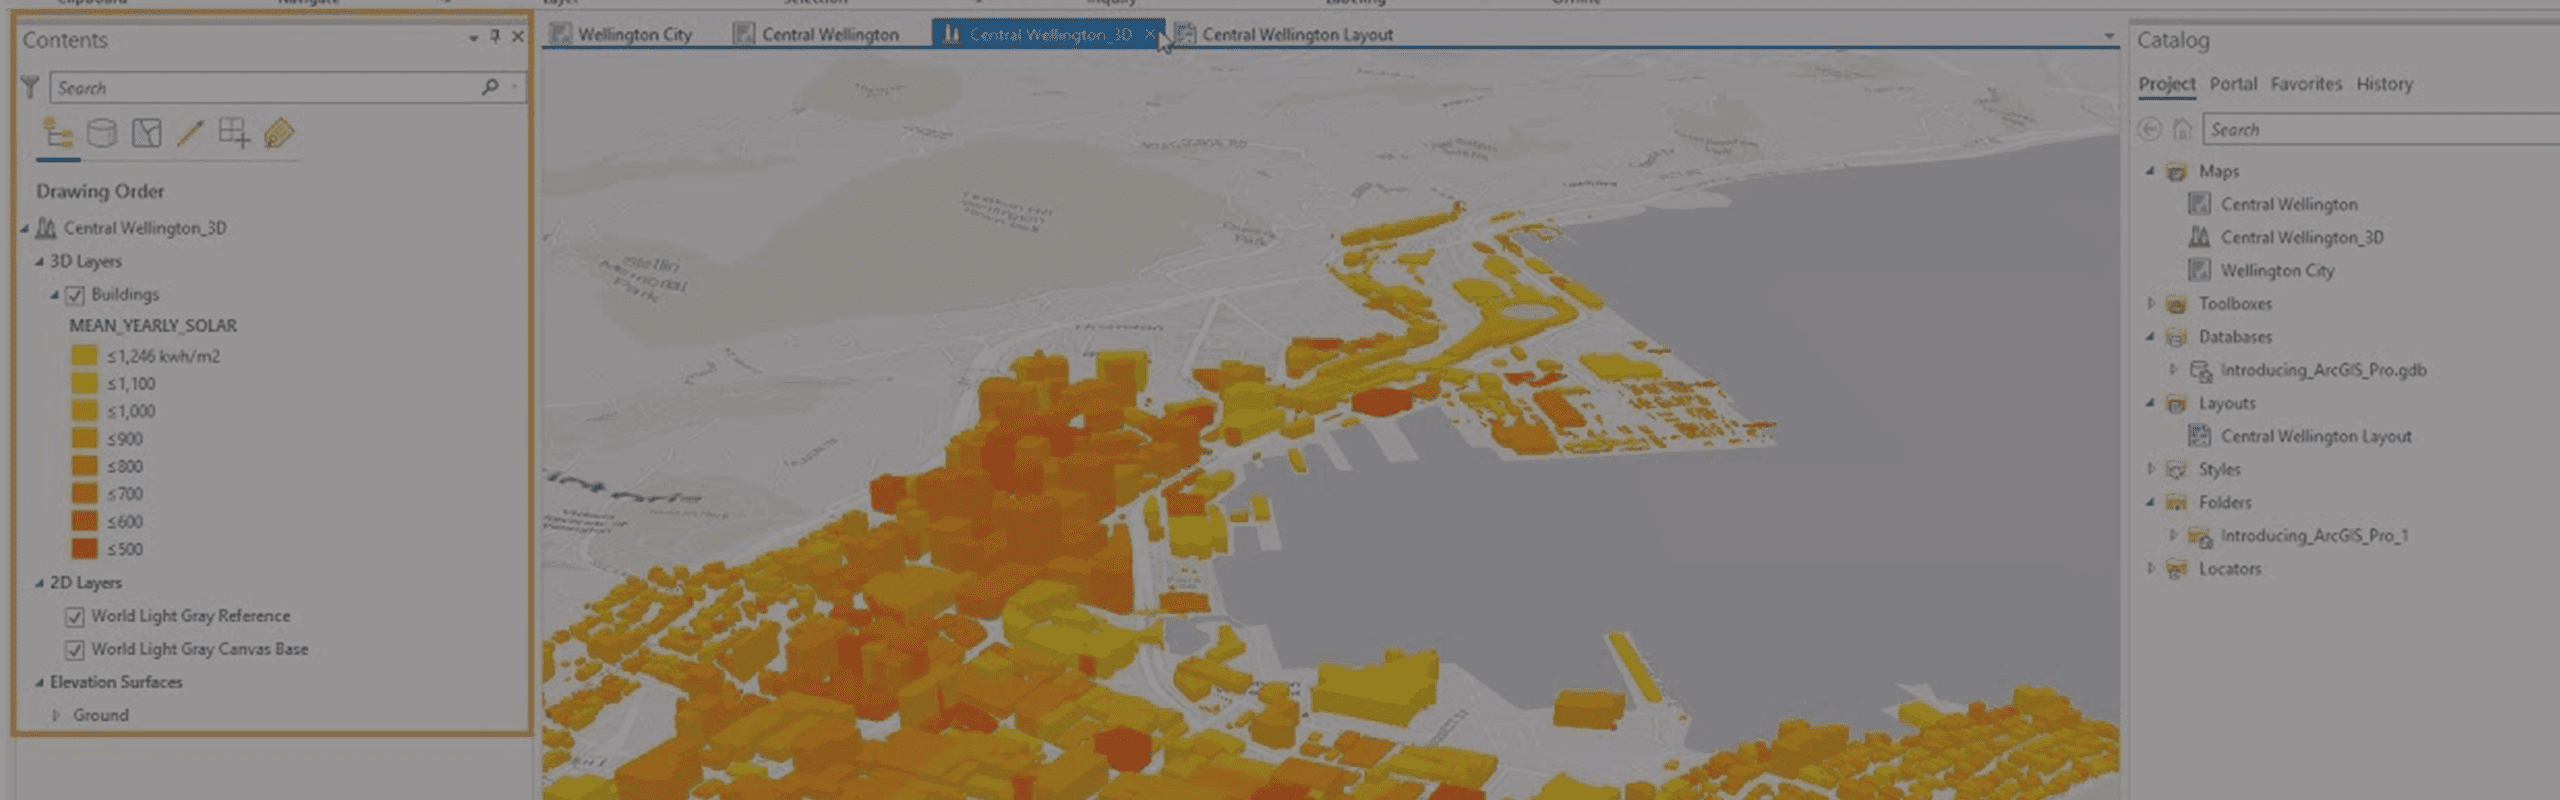Select MEAN_YEARLY_SOLAR legend heading

point(153,326)
